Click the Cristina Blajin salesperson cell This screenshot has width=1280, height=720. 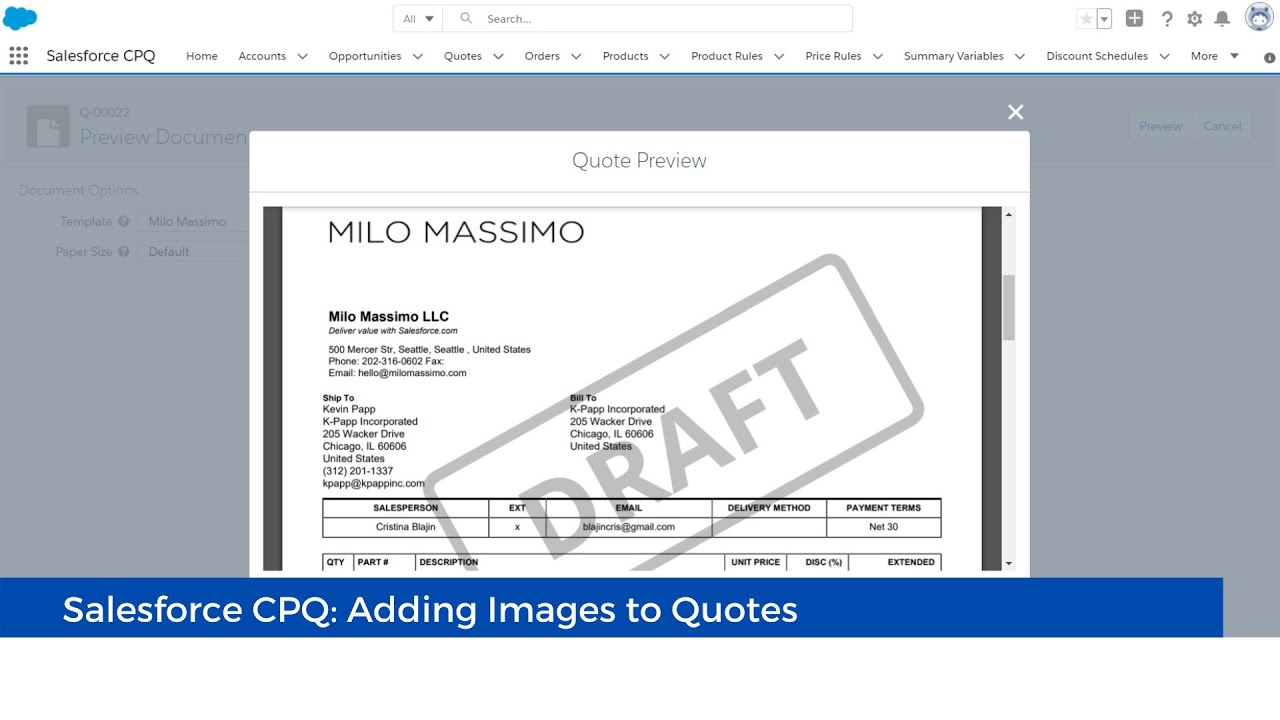click(x=405, y=527)
